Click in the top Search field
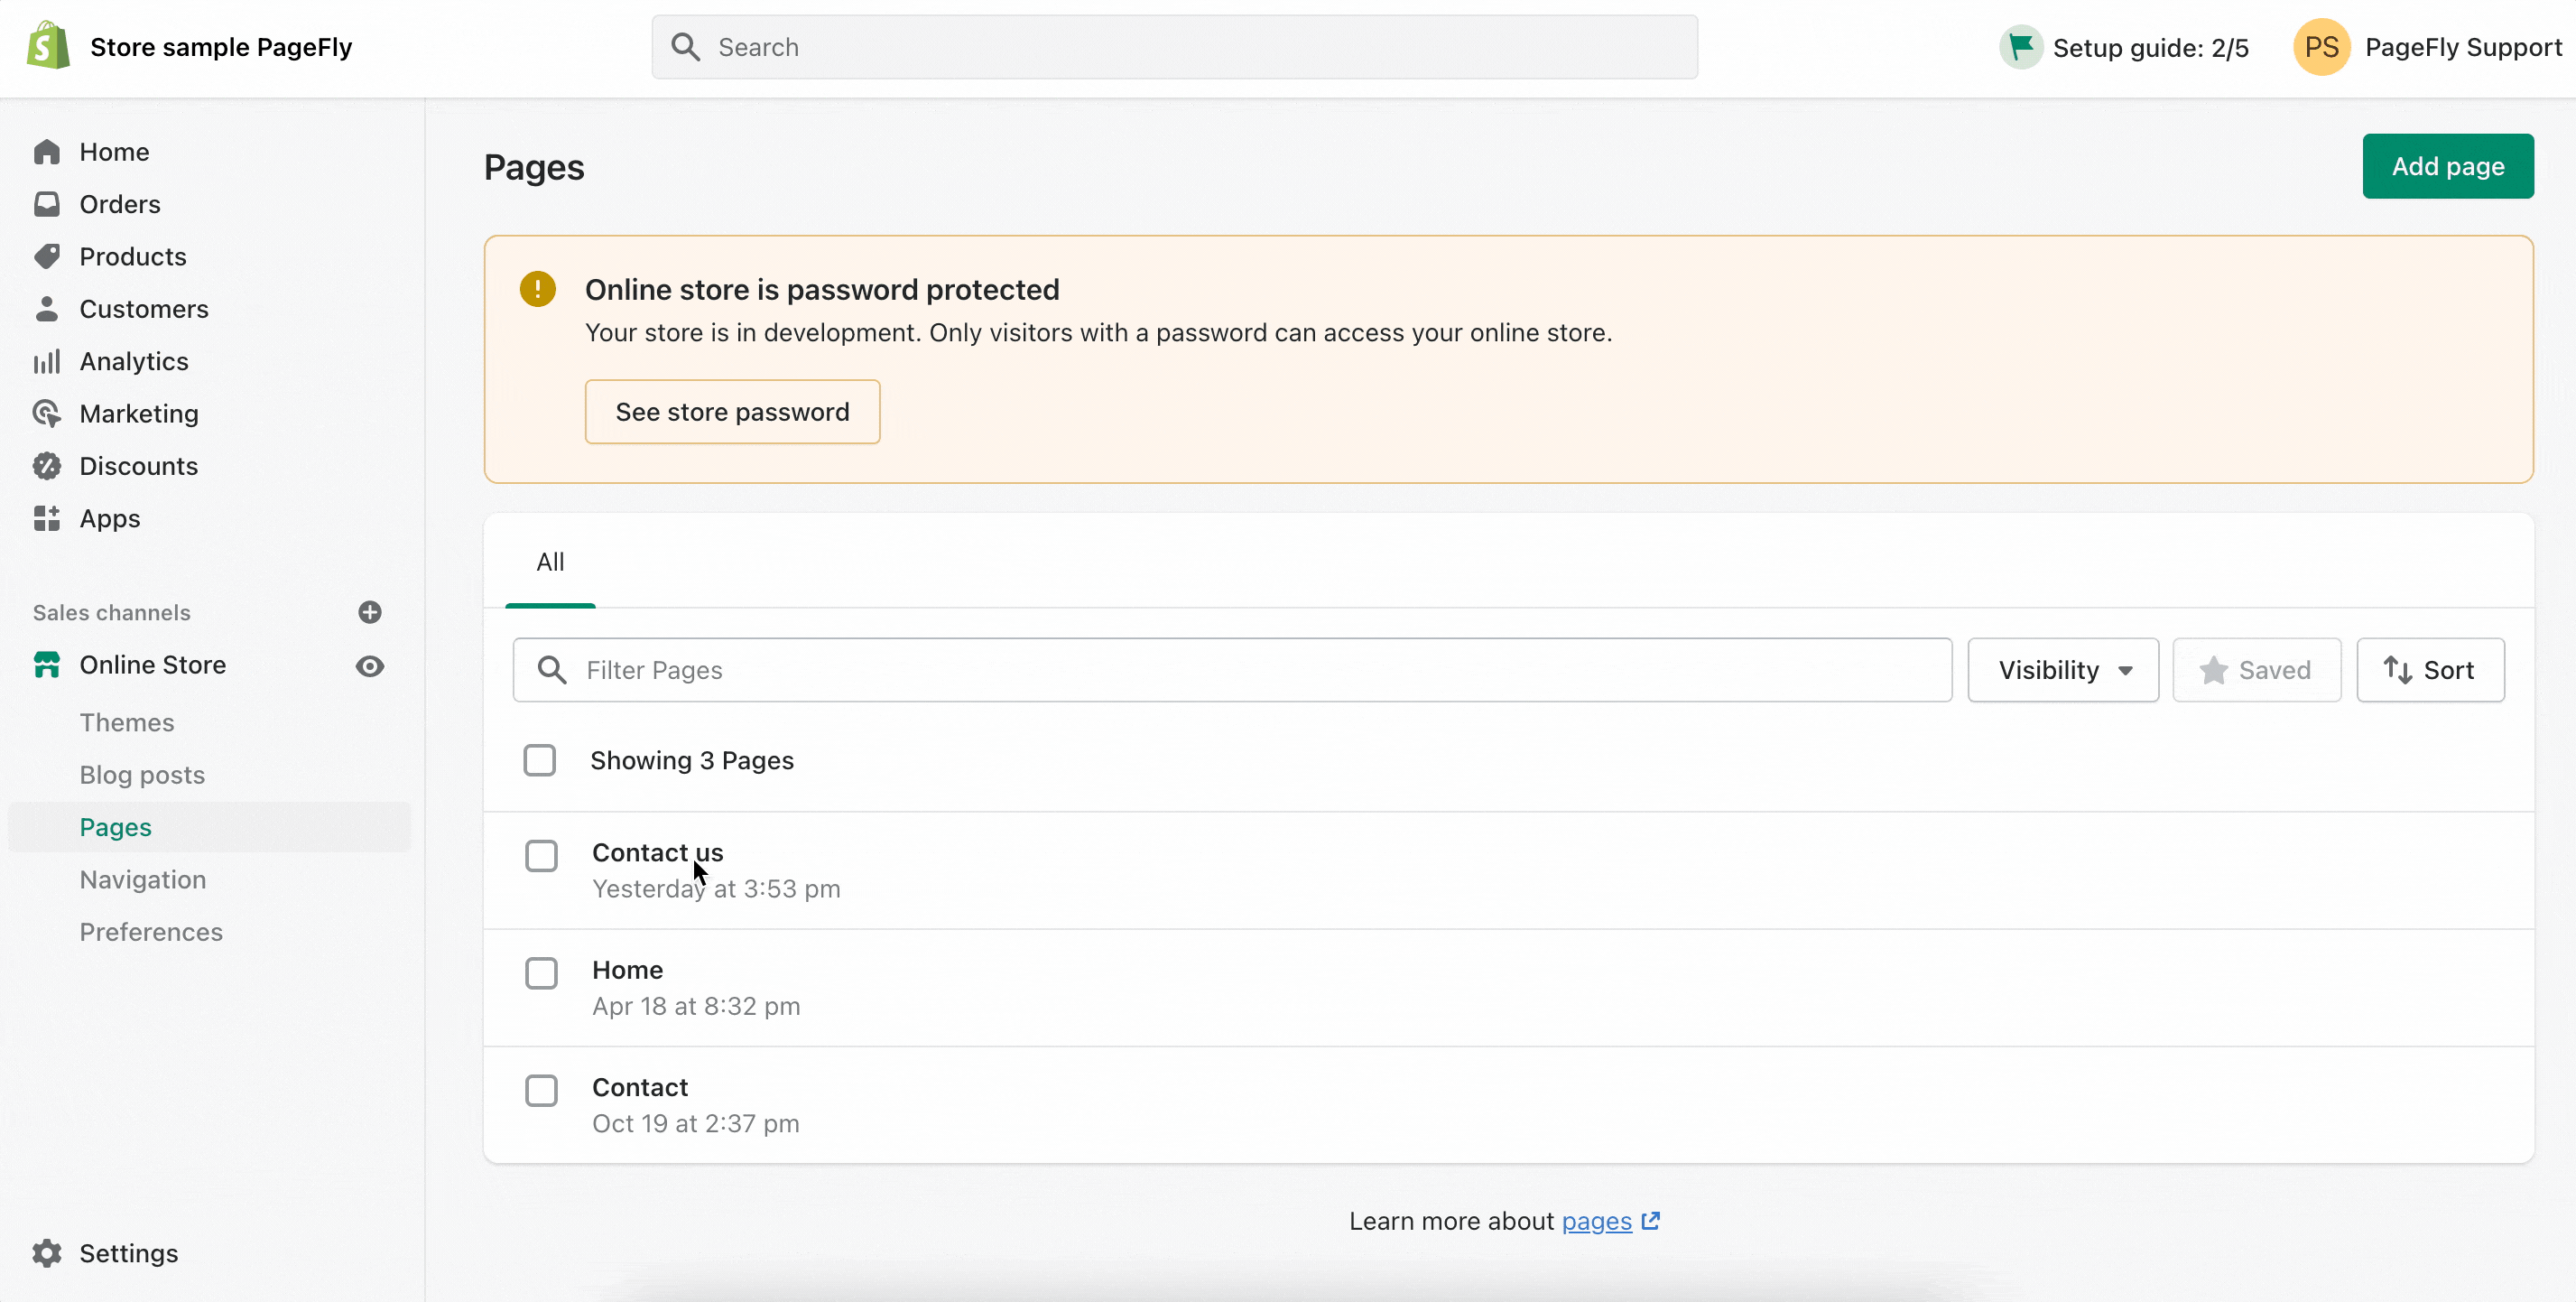Image resolution: width=2576 pixels, height=1302 pixels. pos(1175,47)
